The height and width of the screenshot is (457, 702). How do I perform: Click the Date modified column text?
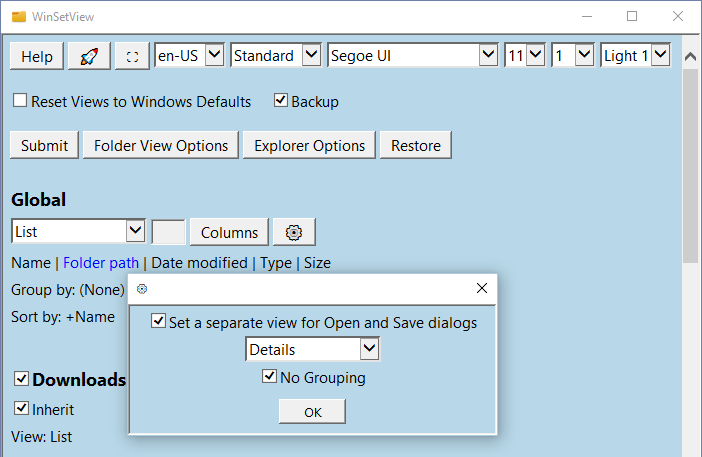pyautogui.click(x=199, y=263)
